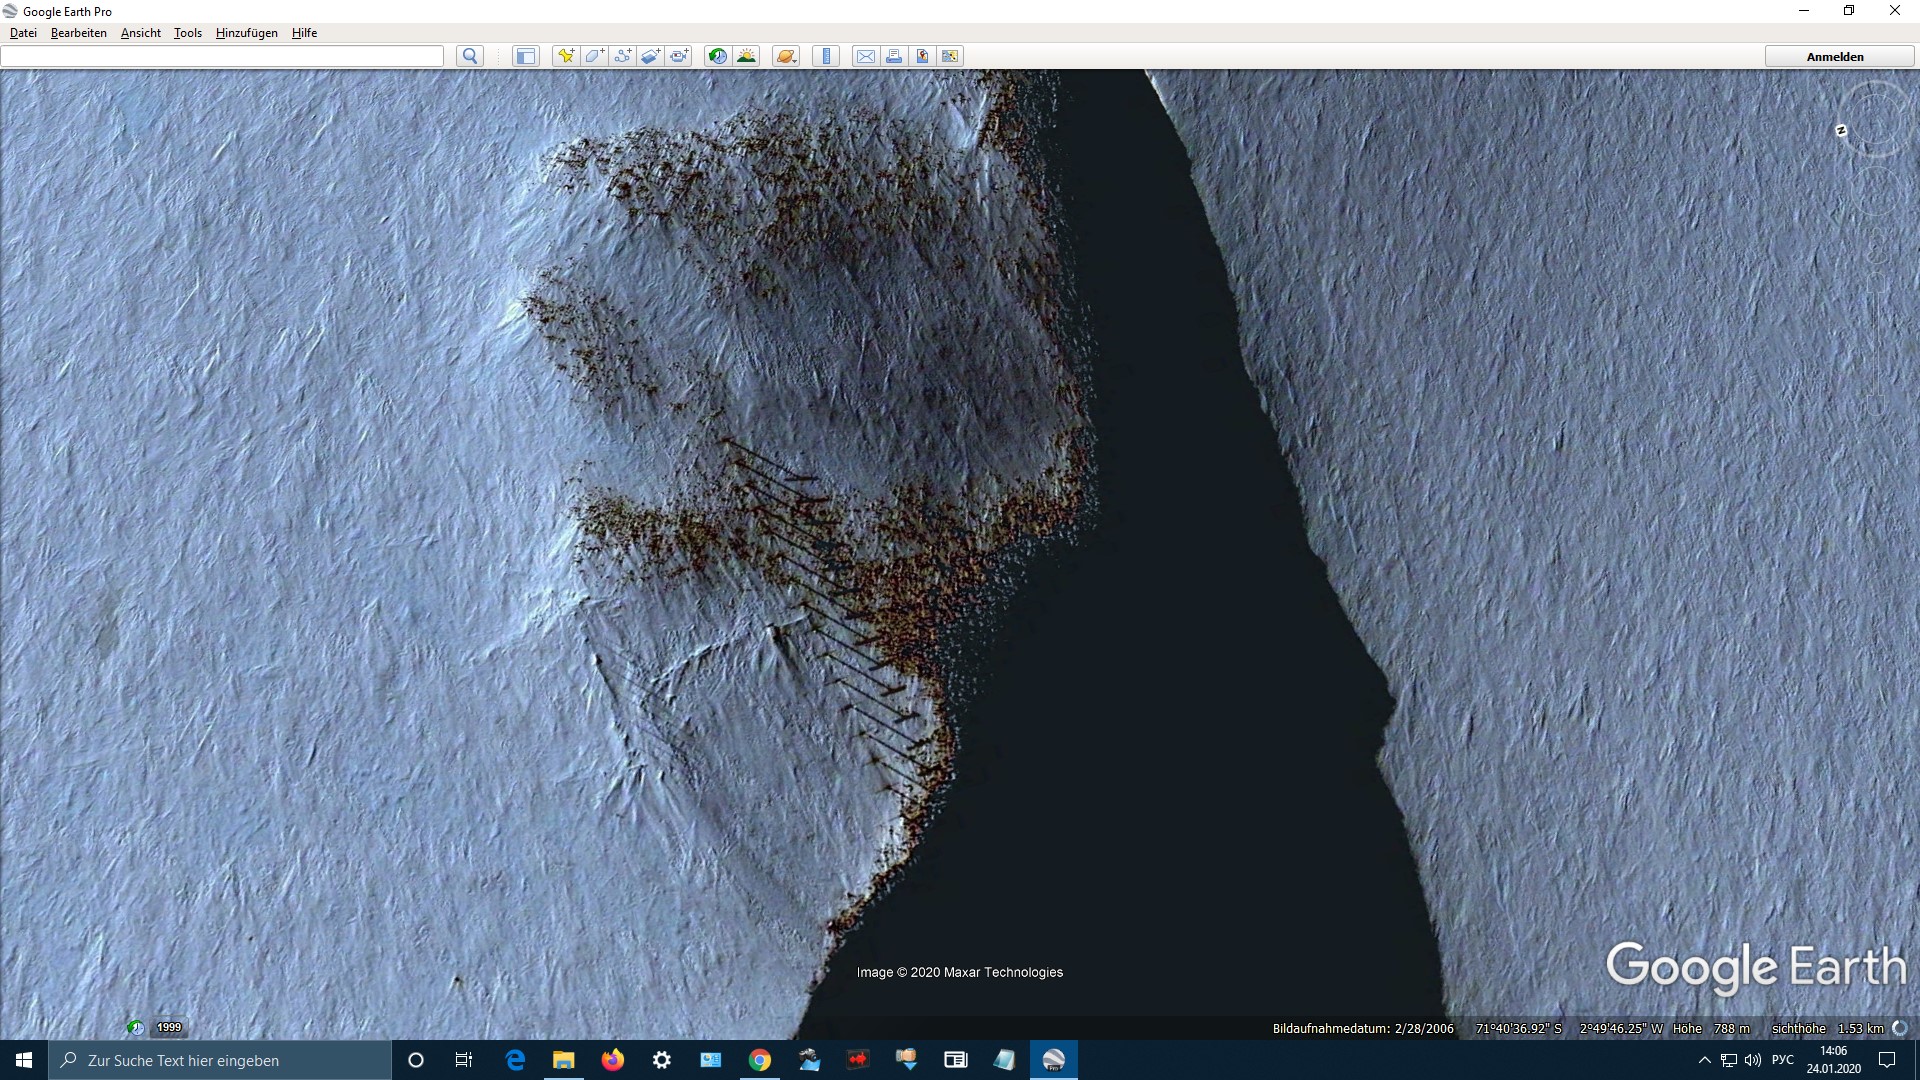Add a path
This screenshot has height=1080, width=1920.
tap(622, 56)
